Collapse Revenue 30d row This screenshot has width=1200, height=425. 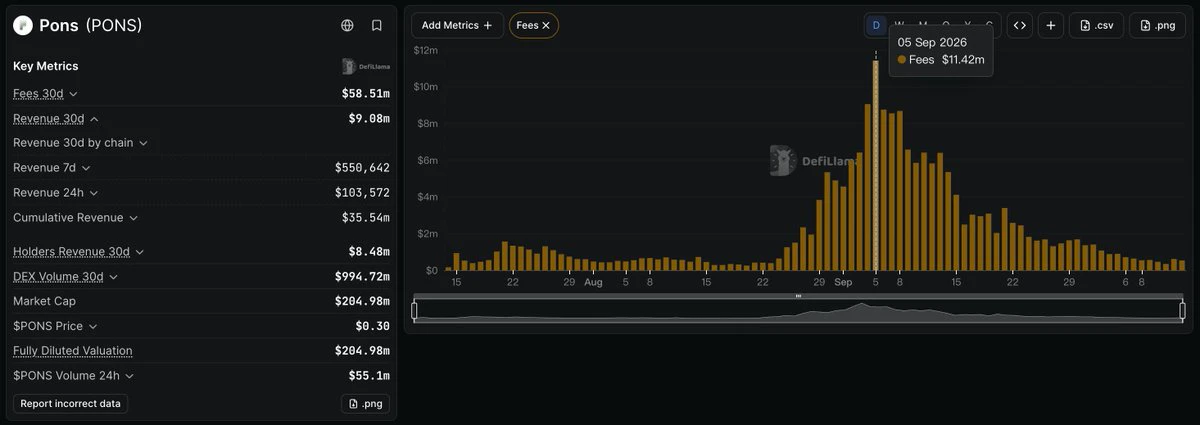94,119
